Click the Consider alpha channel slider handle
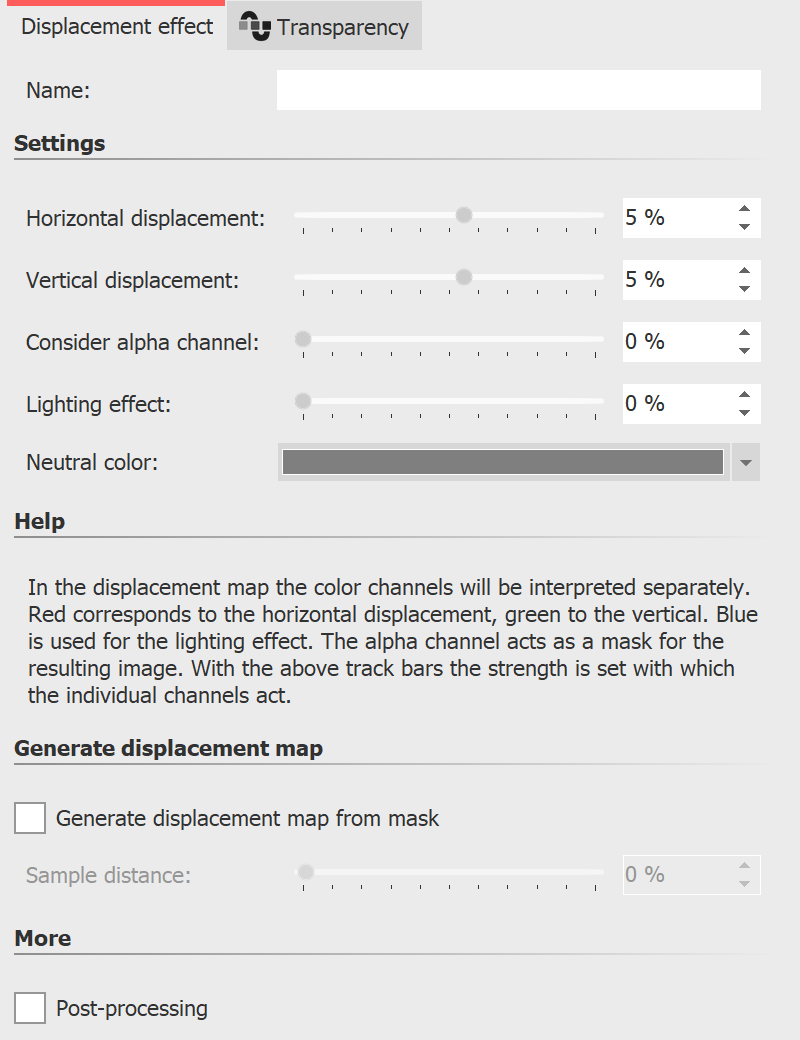 tap(302, 338)
